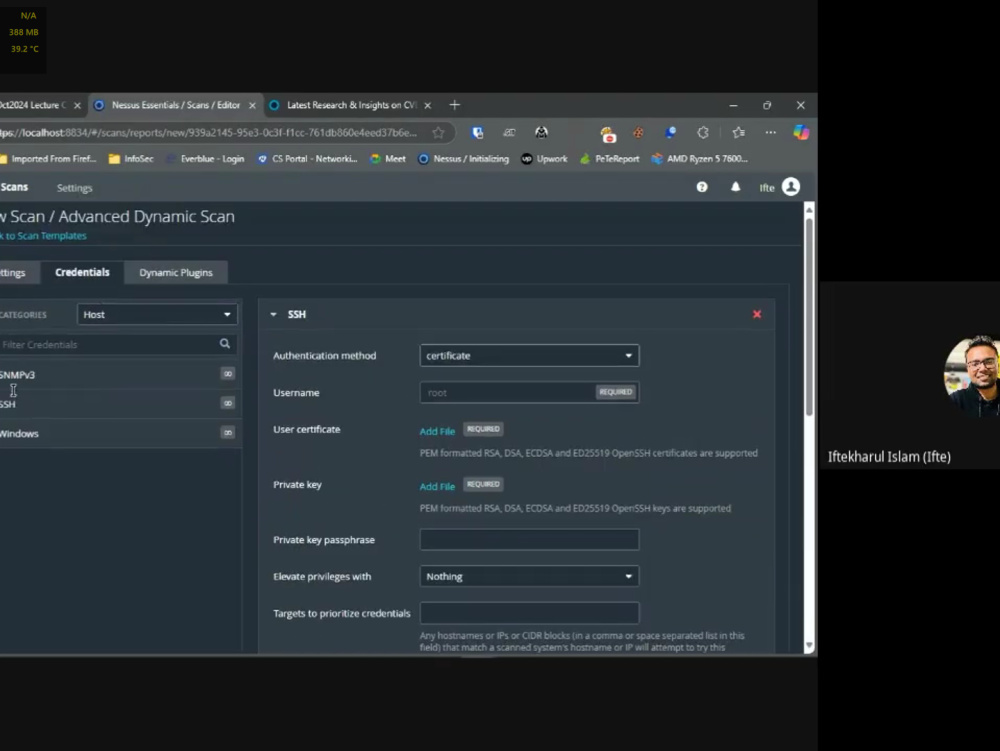Click the page vertical scrollbar thumb
Screen dimensions: 1000x751
coord(809,317)
